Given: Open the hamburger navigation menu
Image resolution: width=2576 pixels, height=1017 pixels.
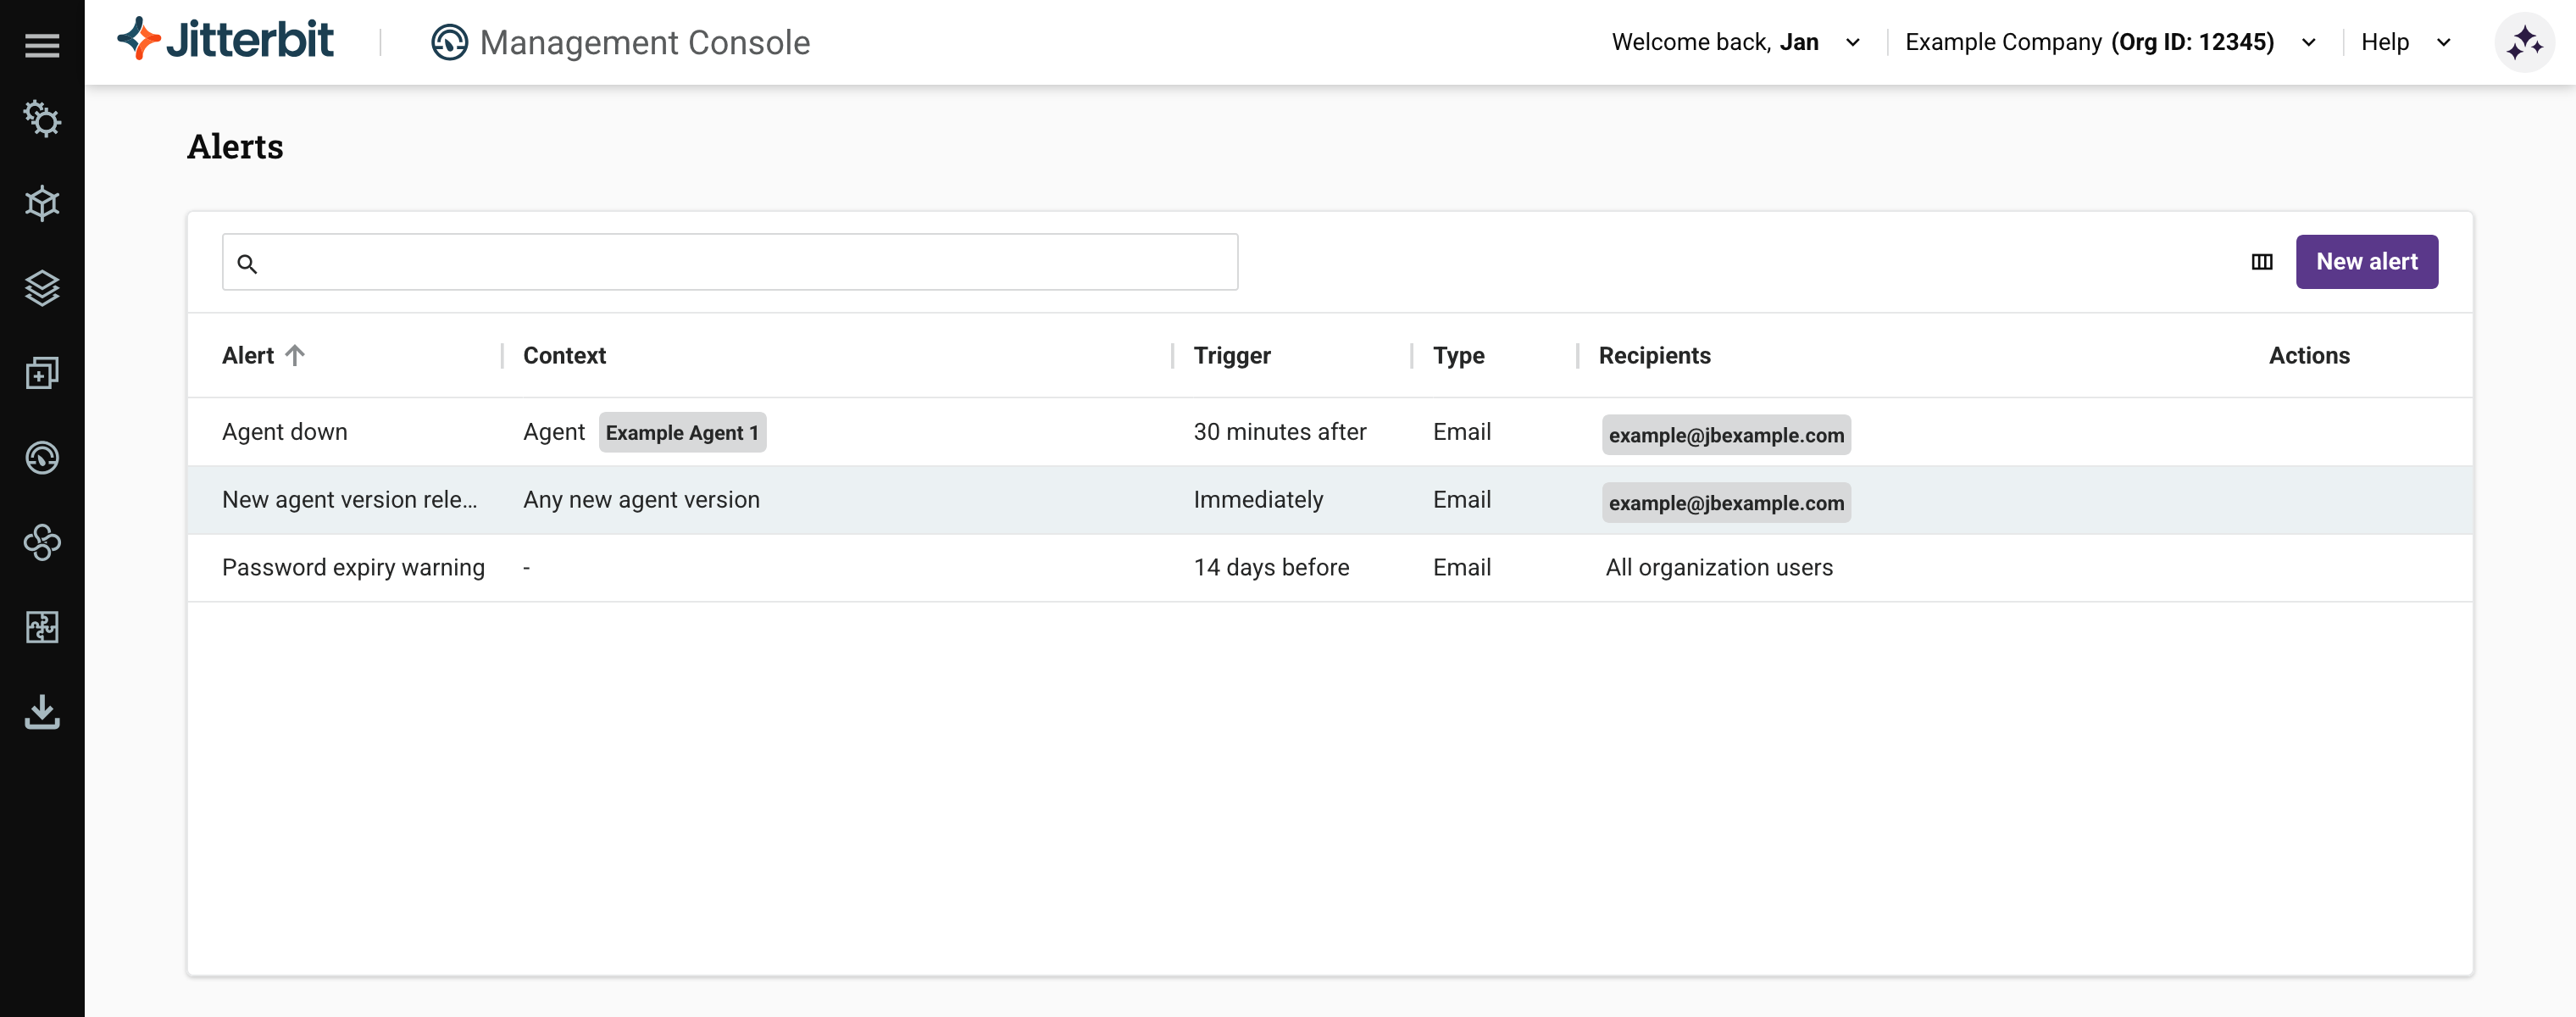Looking at the screenshot, I should click(x=42, y=45).
